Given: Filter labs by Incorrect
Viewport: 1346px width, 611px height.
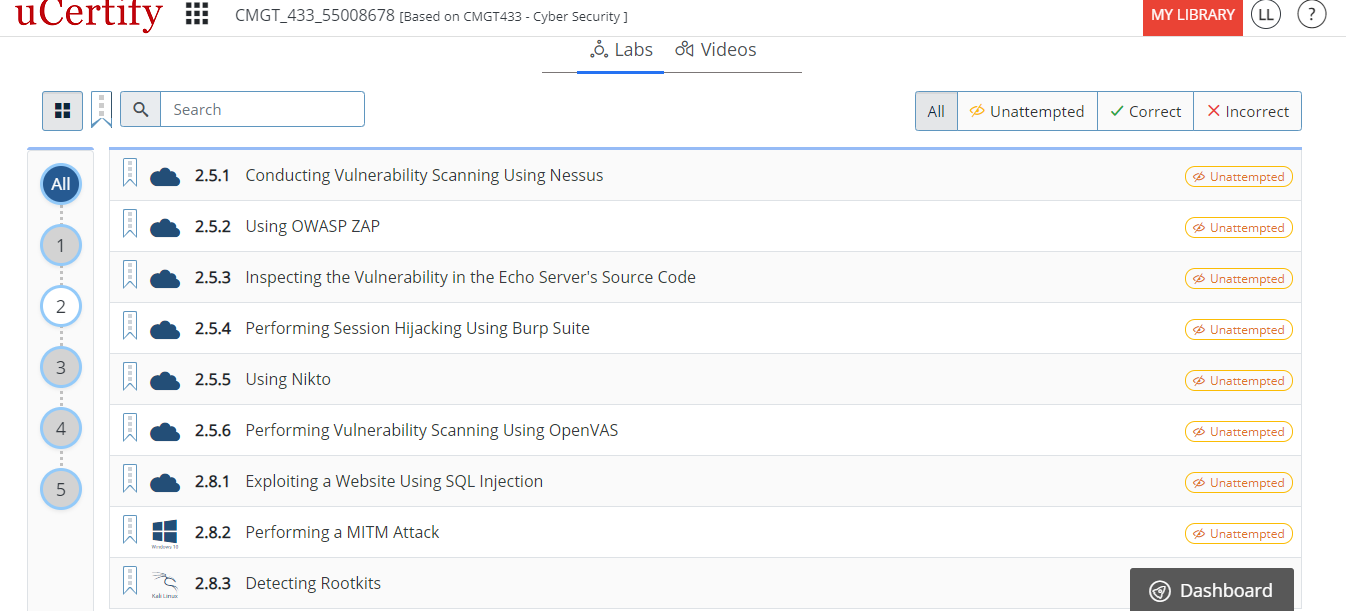Looking at the screenshot, I should click(x=1247, y=111).
